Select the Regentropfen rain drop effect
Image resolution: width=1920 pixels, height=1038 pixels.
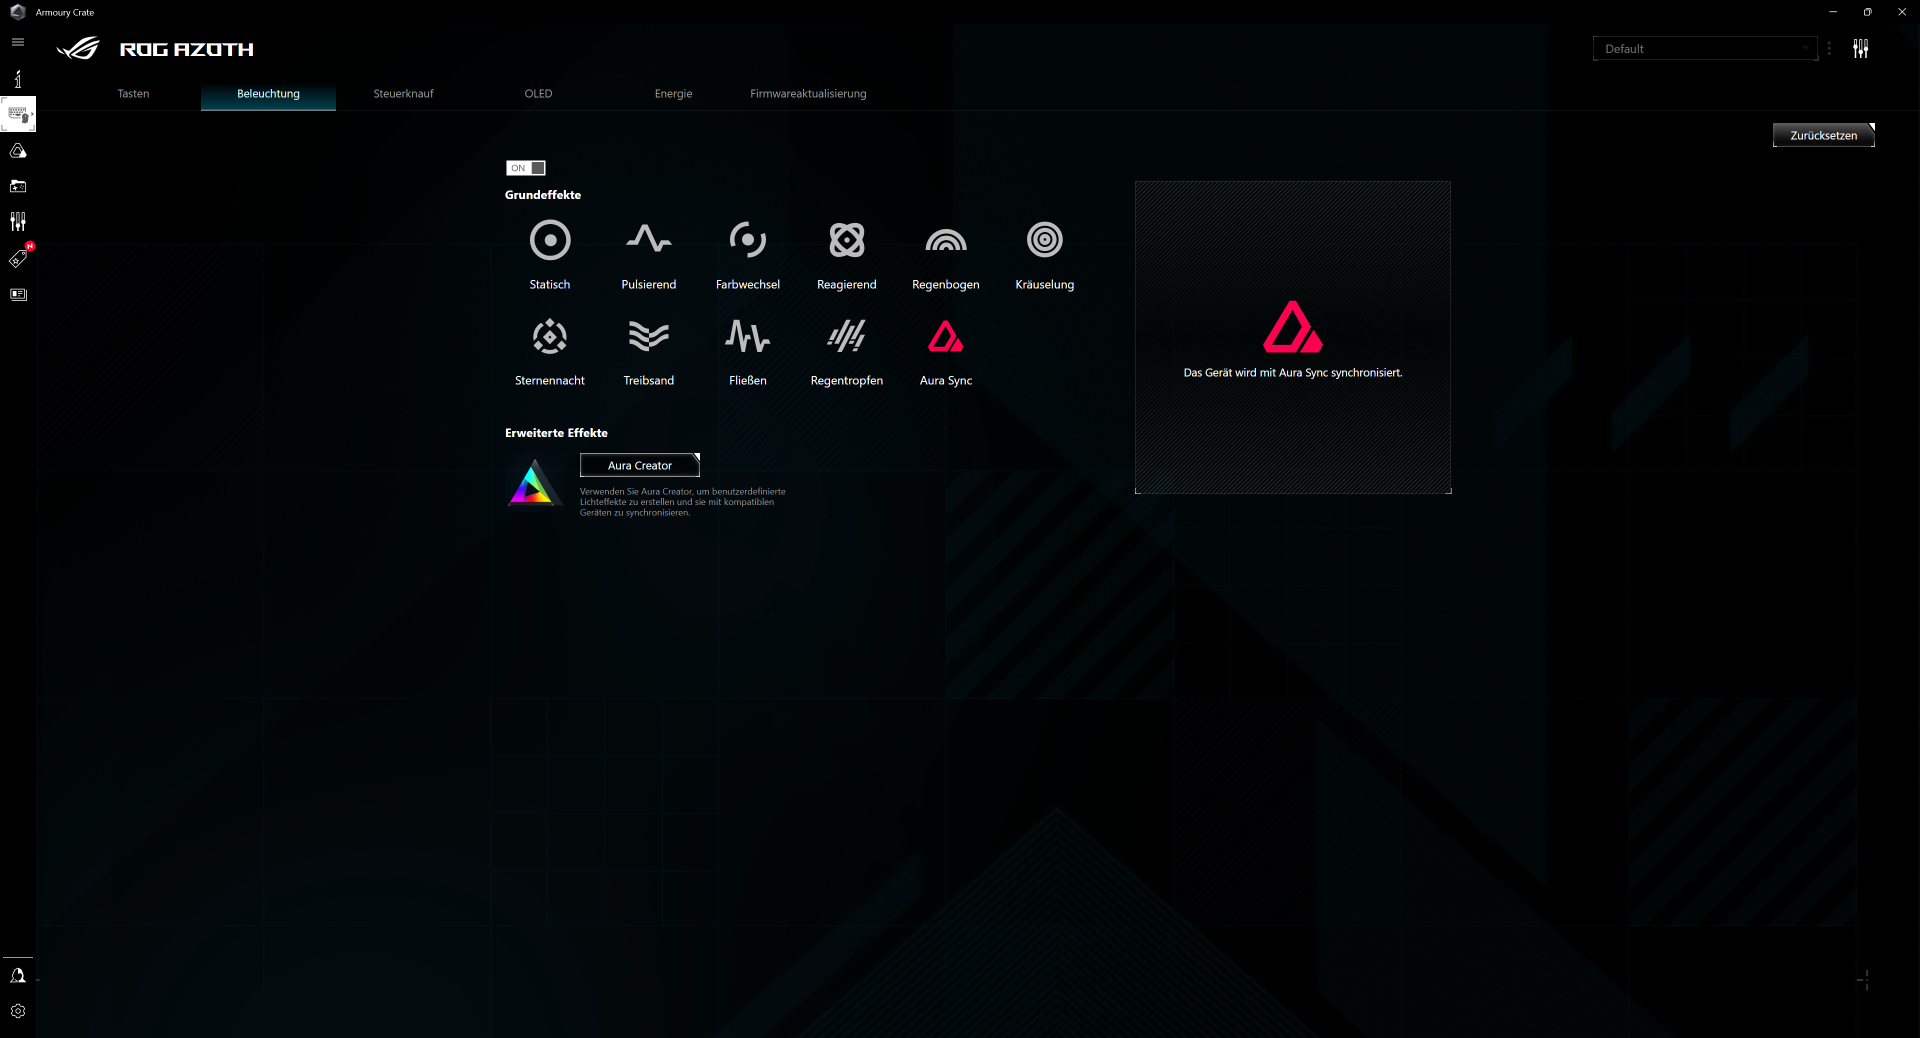(847, 336)
